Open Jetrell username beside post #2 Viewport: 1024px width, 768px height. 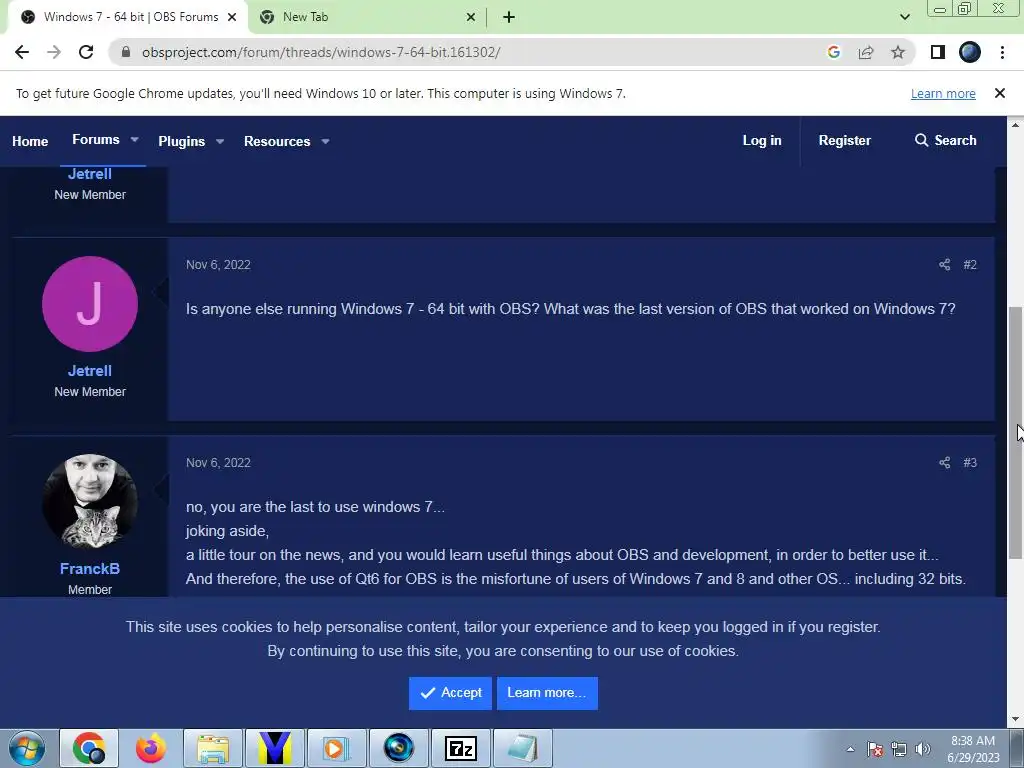90,371
